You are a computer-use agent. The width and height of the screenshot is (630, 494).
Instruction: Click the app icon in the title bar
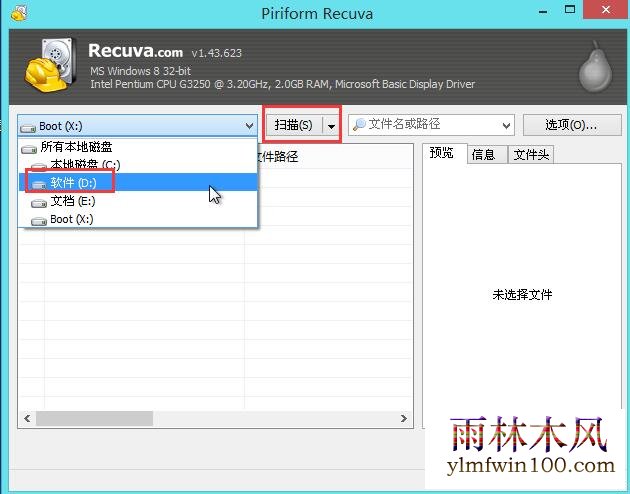pyautogui.click(x=13, y=12)
